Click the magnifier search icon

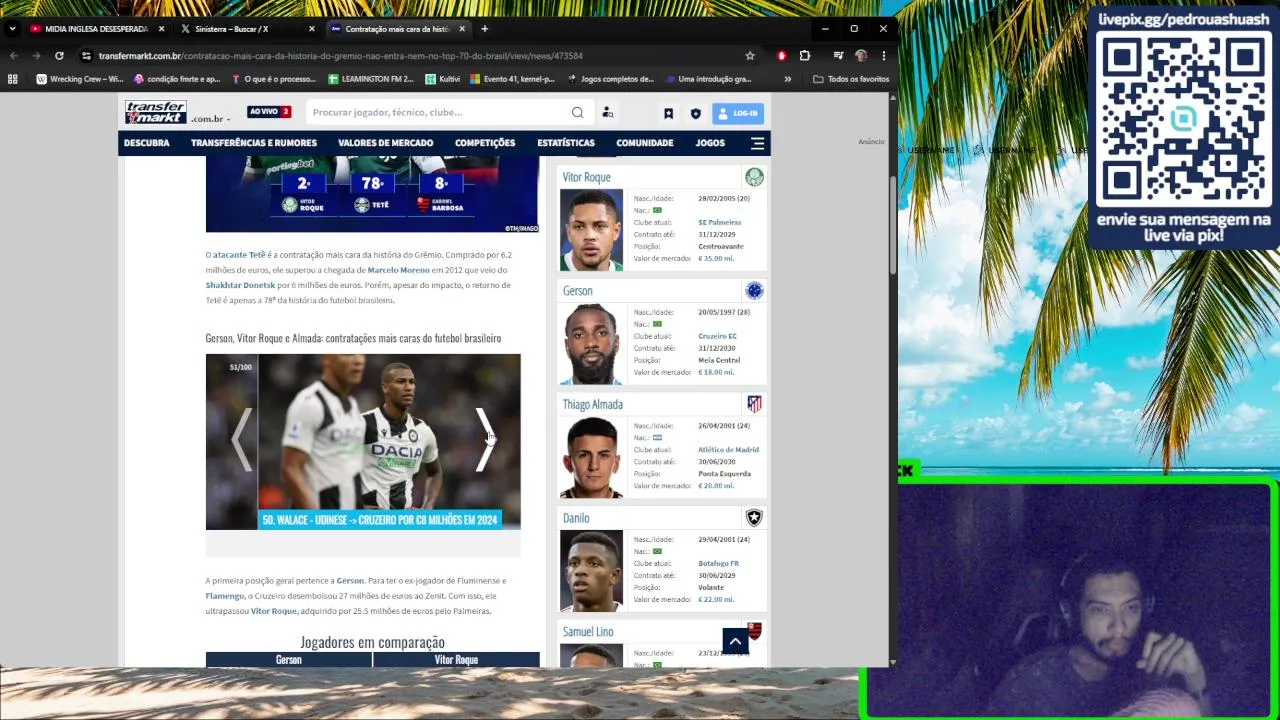click(x=577, y=113)
